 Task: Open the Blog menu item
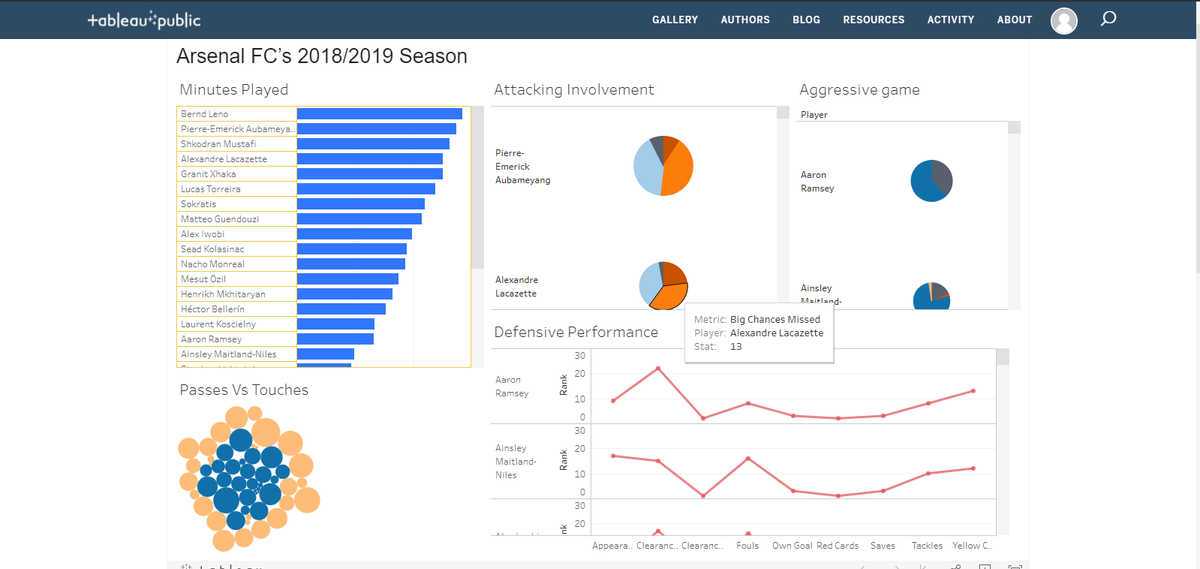pyautogui.click(x=806, y=20)
